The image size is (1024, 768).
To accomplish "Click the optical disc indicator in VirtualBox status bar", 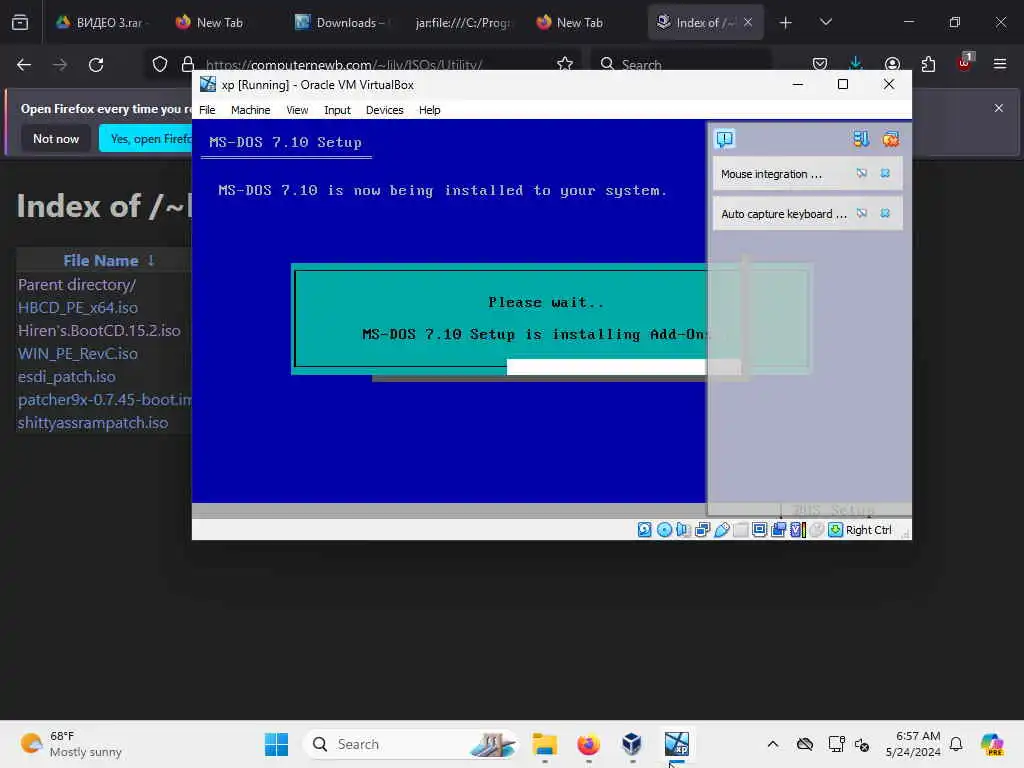I will point(664,530).
